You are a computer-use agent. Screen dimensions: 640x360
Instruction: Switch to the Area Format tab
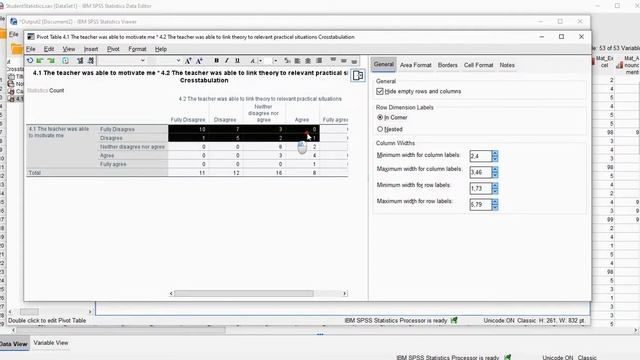click(416, 65)
